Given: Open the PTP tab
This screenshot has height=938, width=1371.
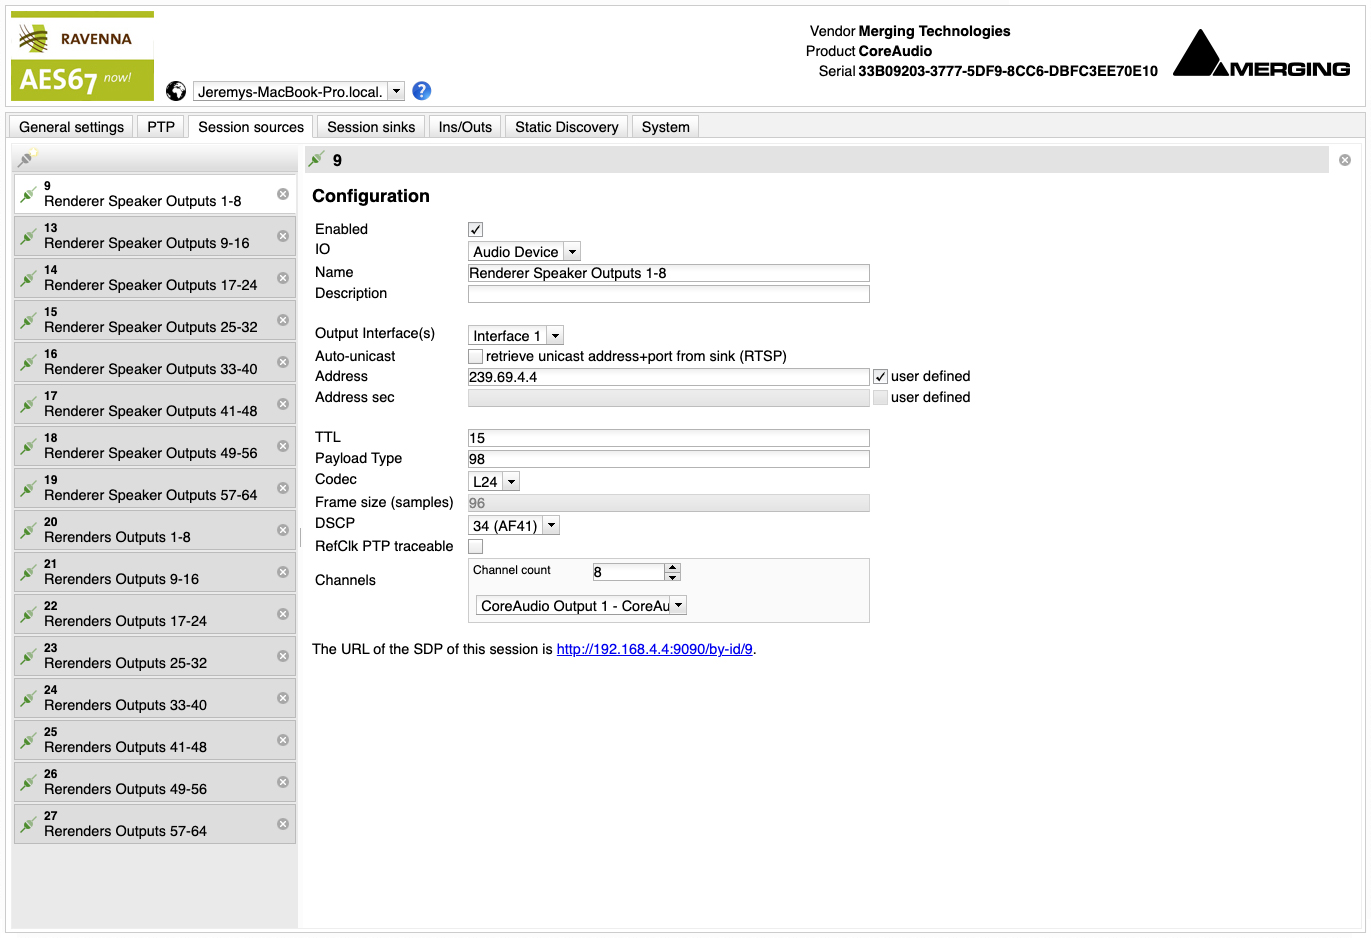Looking at the screenshot, I should point(161,127).
